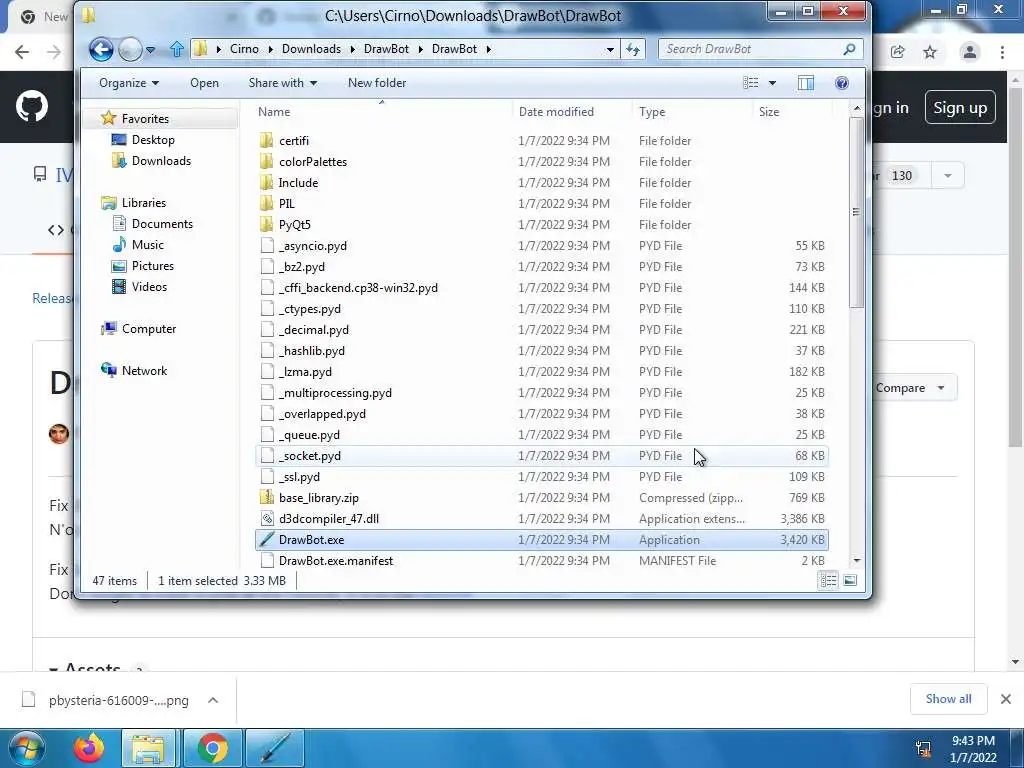Open Chrome three-dot menu
Screen dimensions: 1024x768
[1002, 52]
